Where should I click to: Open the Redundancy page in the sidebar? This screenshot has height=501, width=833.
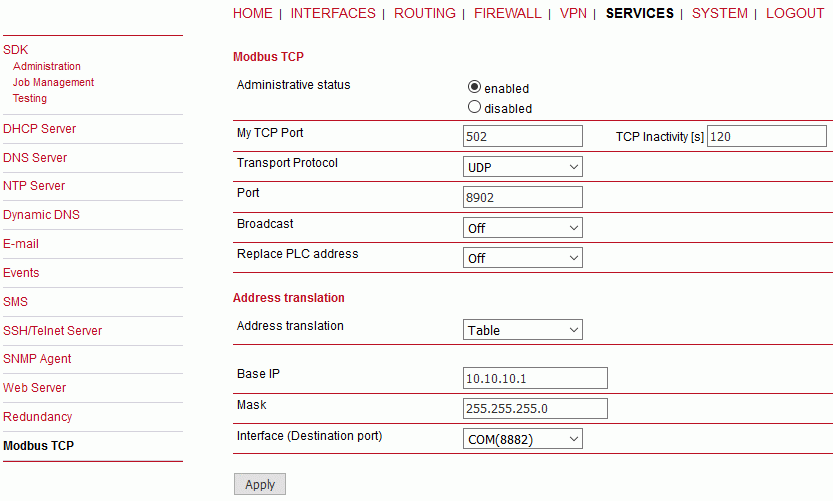coord(37,417)
